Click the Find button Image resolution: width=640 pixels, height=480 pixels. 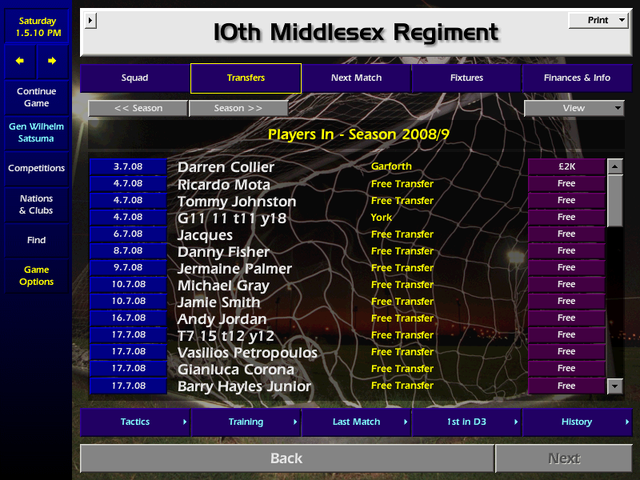pos(36,240)
